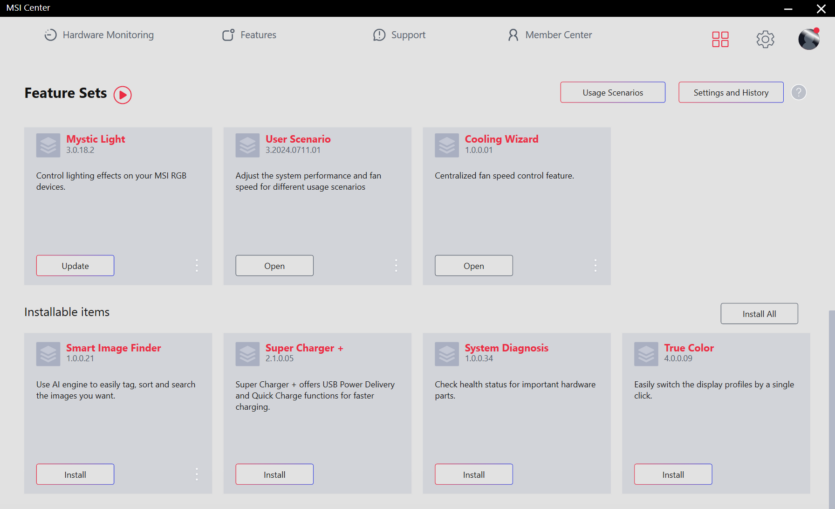Click User Scenario version 3.2024.0711.01 text
The width and height of the screenshot is (835, 509).
pyautogui.click(x=293, y=150)
